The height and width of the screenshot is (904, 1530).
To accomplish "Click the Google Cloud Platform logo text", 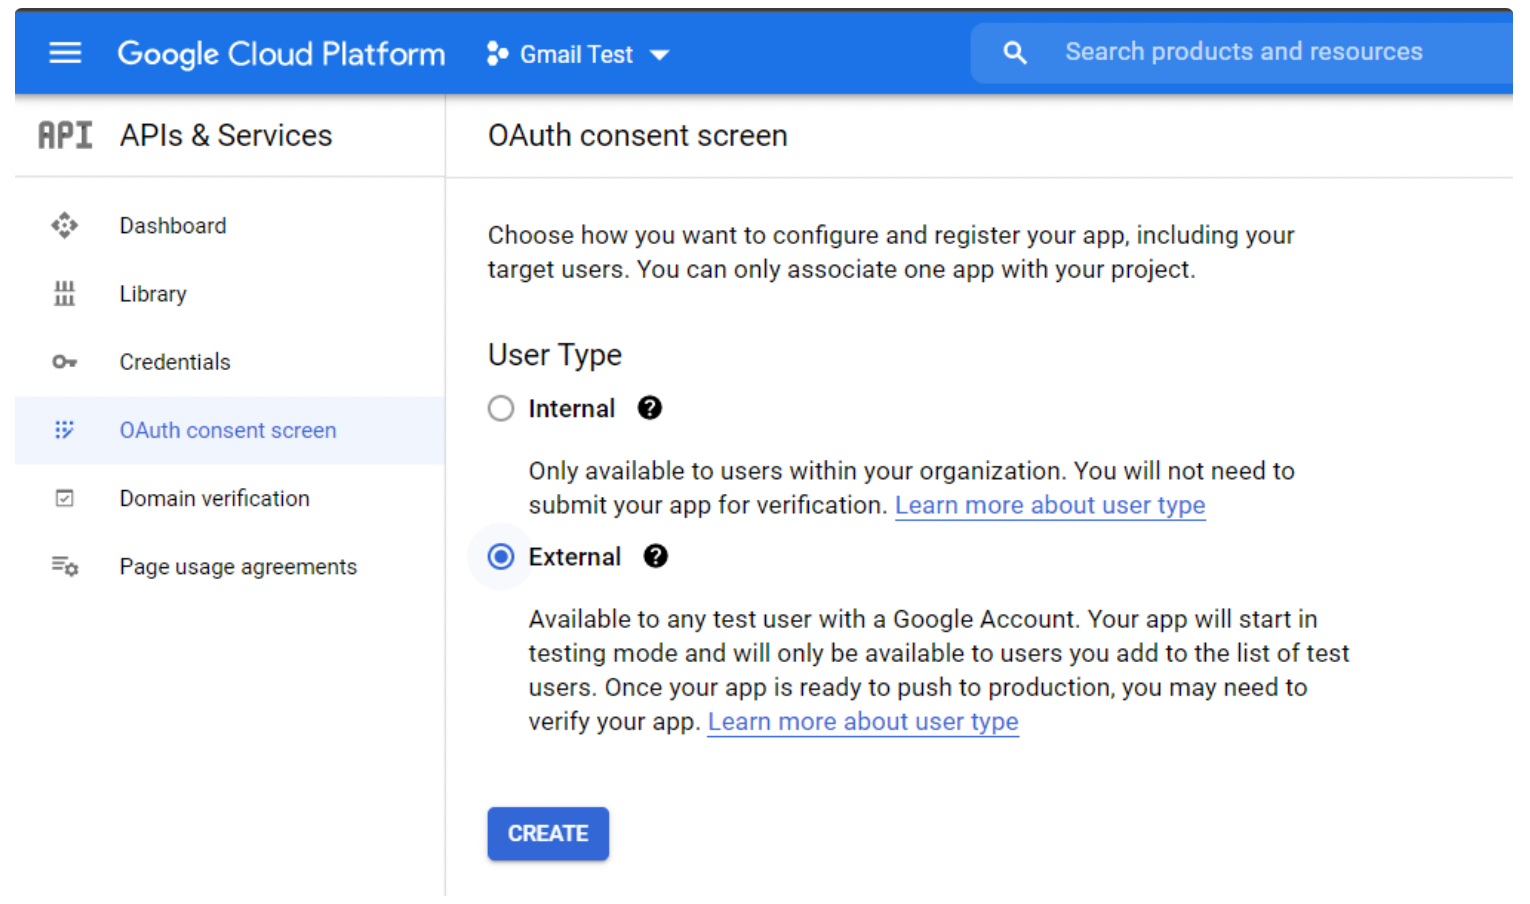I will pos(281,54).
